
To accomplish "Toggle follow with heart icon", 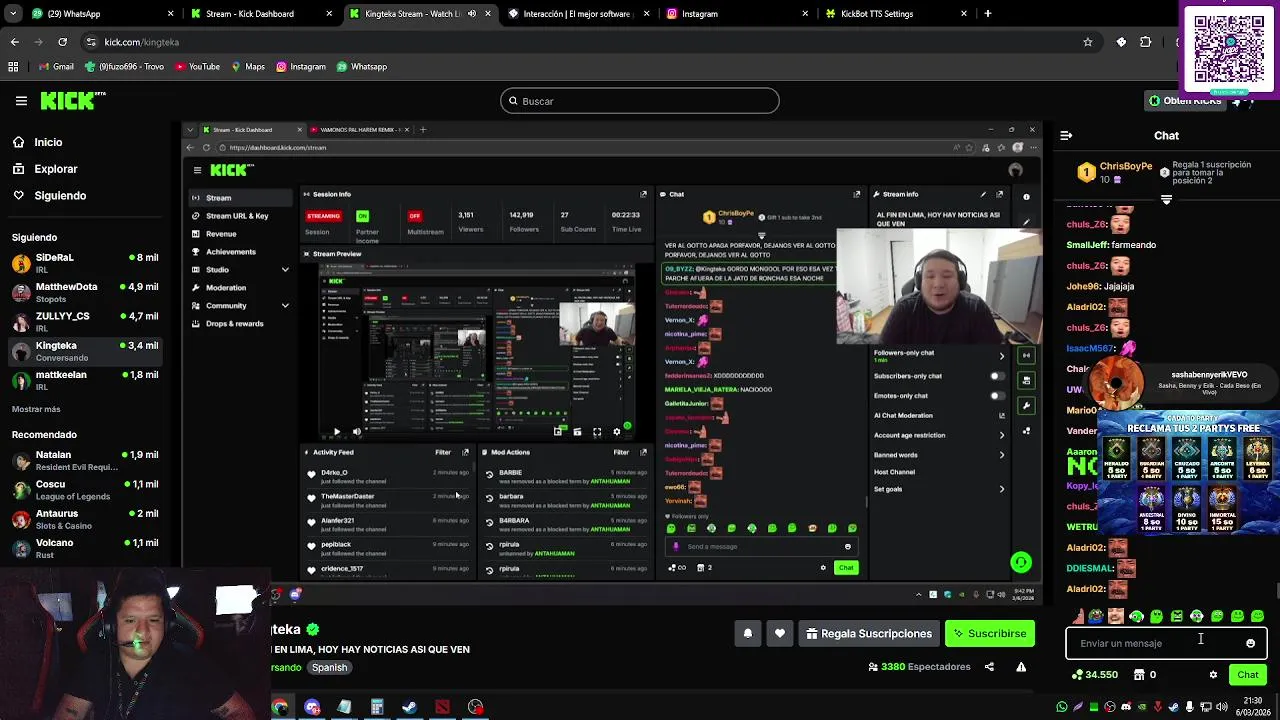I will coord(780,633).
